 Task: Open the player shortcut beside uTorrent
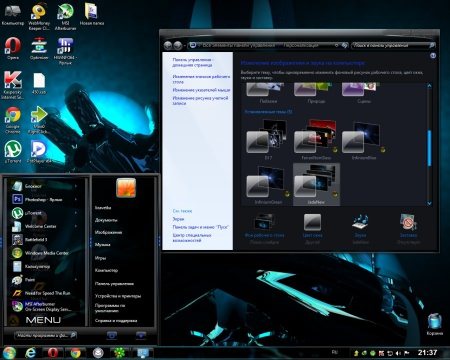point(39,152)
